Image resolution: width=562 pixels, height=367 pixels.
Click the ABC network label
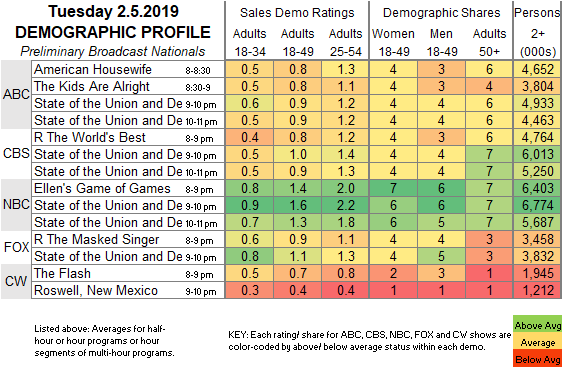16,95
